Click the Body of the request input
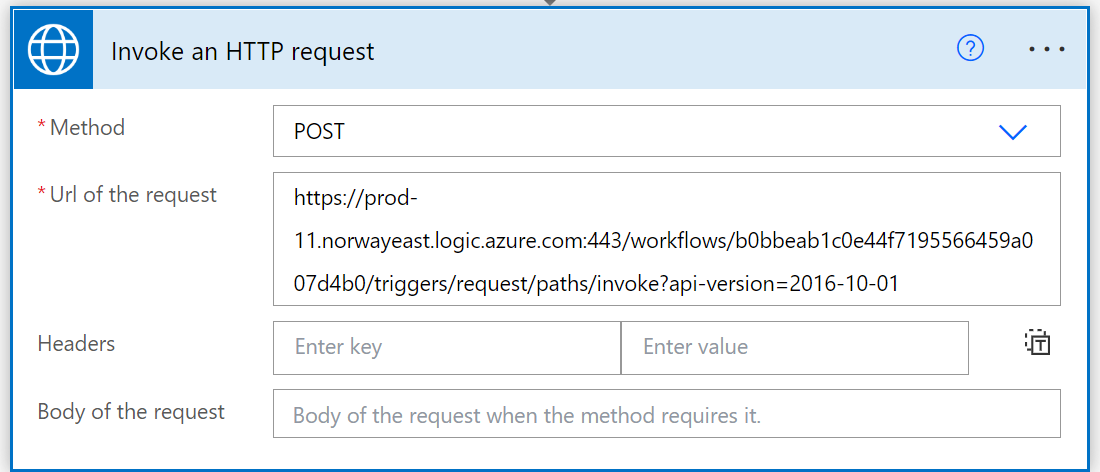 pyautogui.click(x=666, y=414)
